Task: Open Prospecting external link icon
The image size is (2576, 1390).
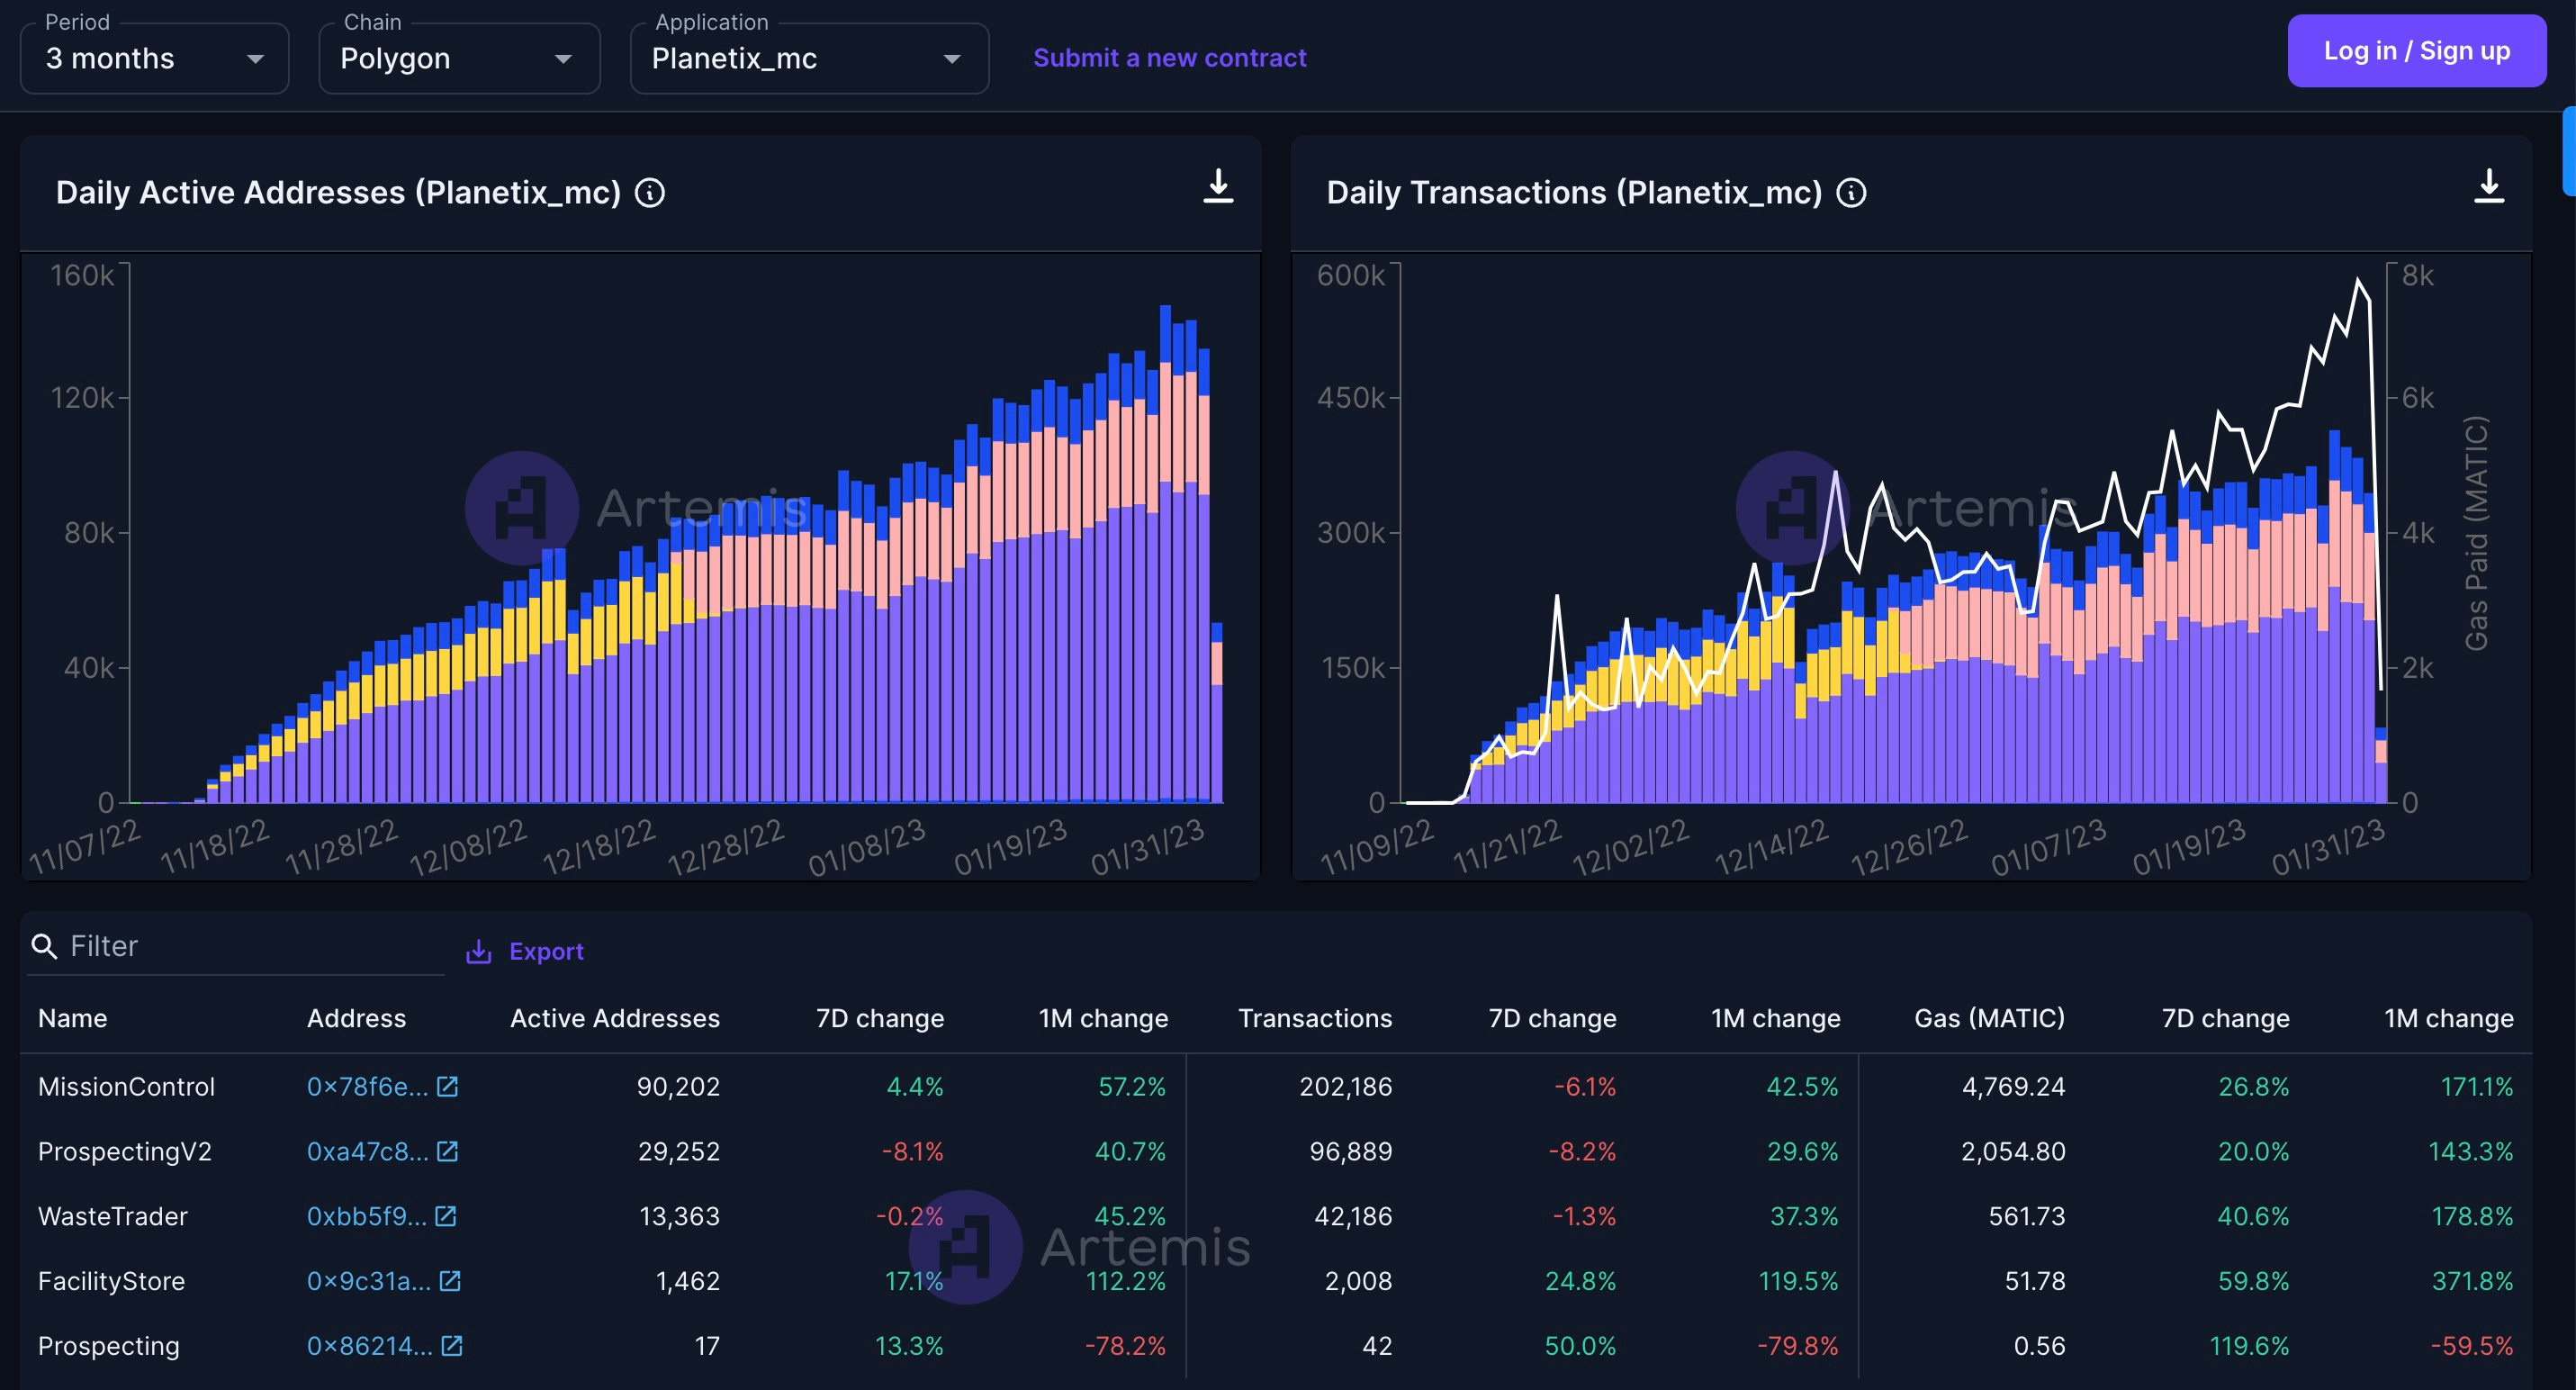Action: 452,1346
